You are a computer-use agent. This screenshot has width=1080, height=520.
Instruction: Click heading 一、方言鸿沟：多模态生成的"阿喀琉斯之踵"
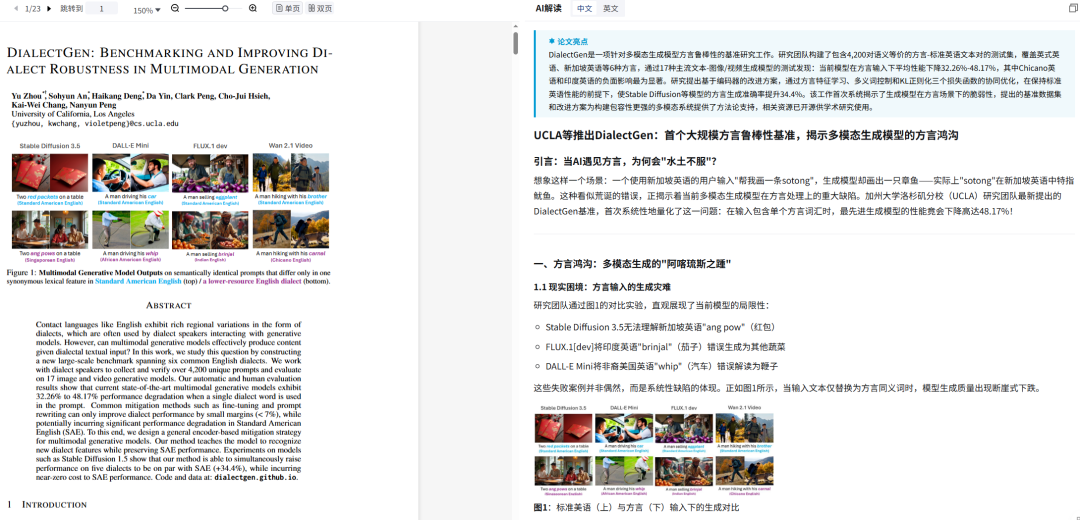(632, 264)
